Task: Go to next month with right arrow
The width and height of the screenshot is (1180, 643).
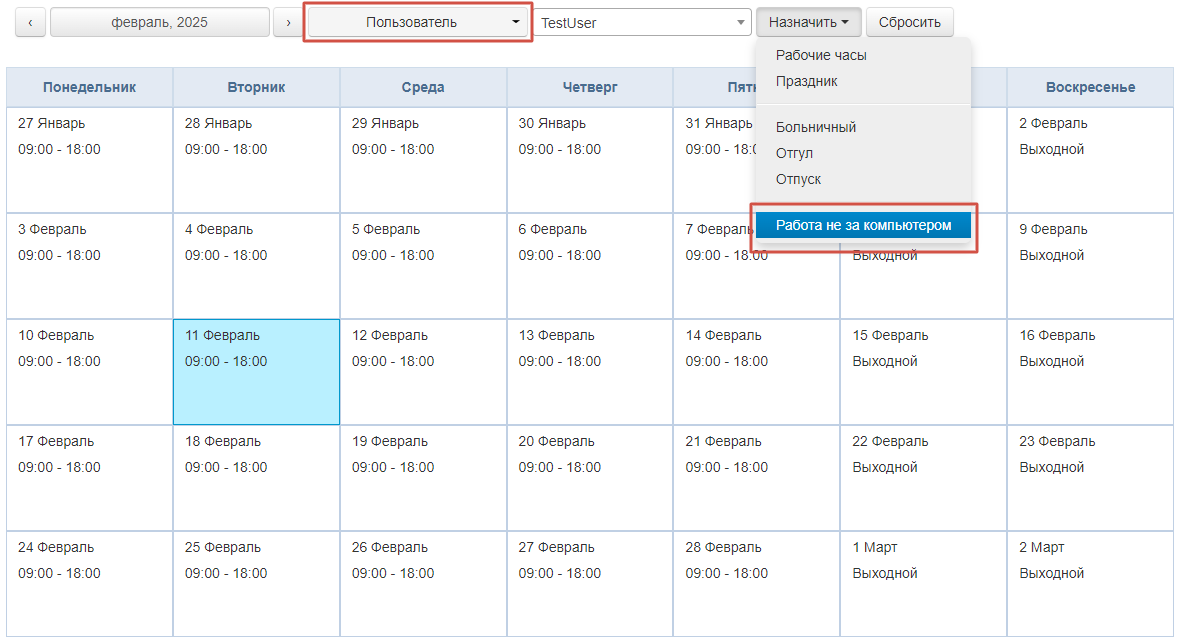Action: tap(288, 22)
